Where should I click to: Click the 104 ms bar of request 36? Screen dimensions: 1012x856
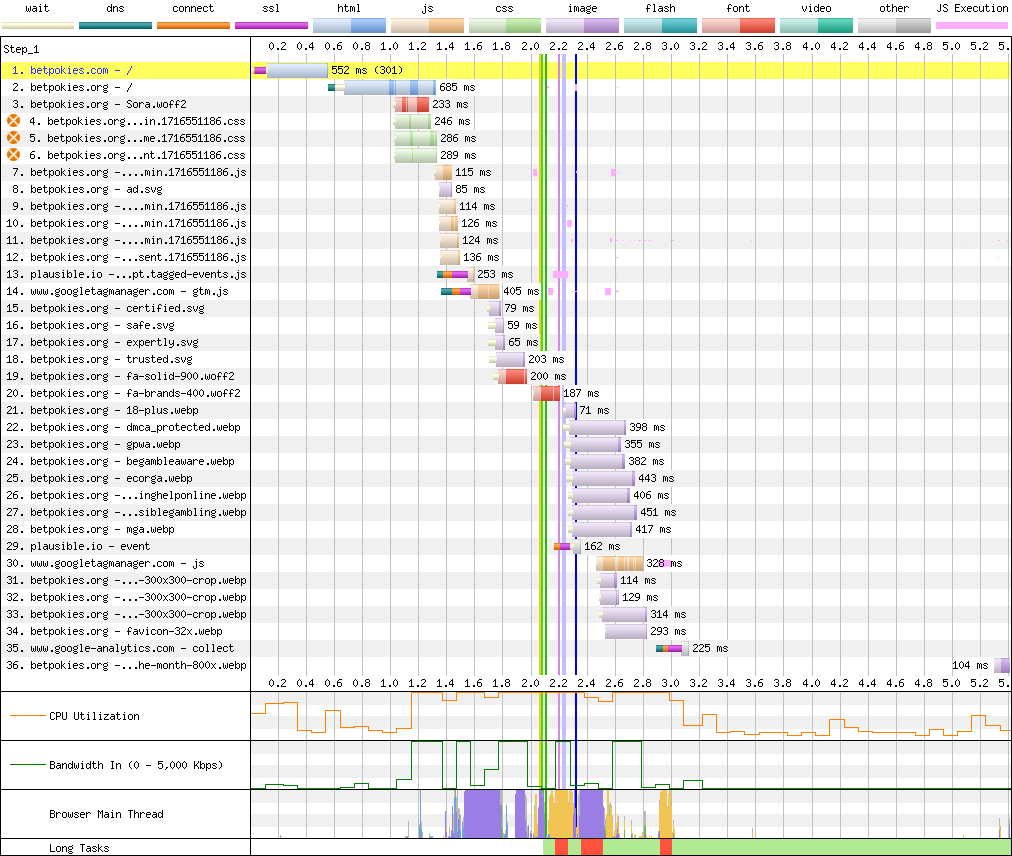coord(1002,665)
